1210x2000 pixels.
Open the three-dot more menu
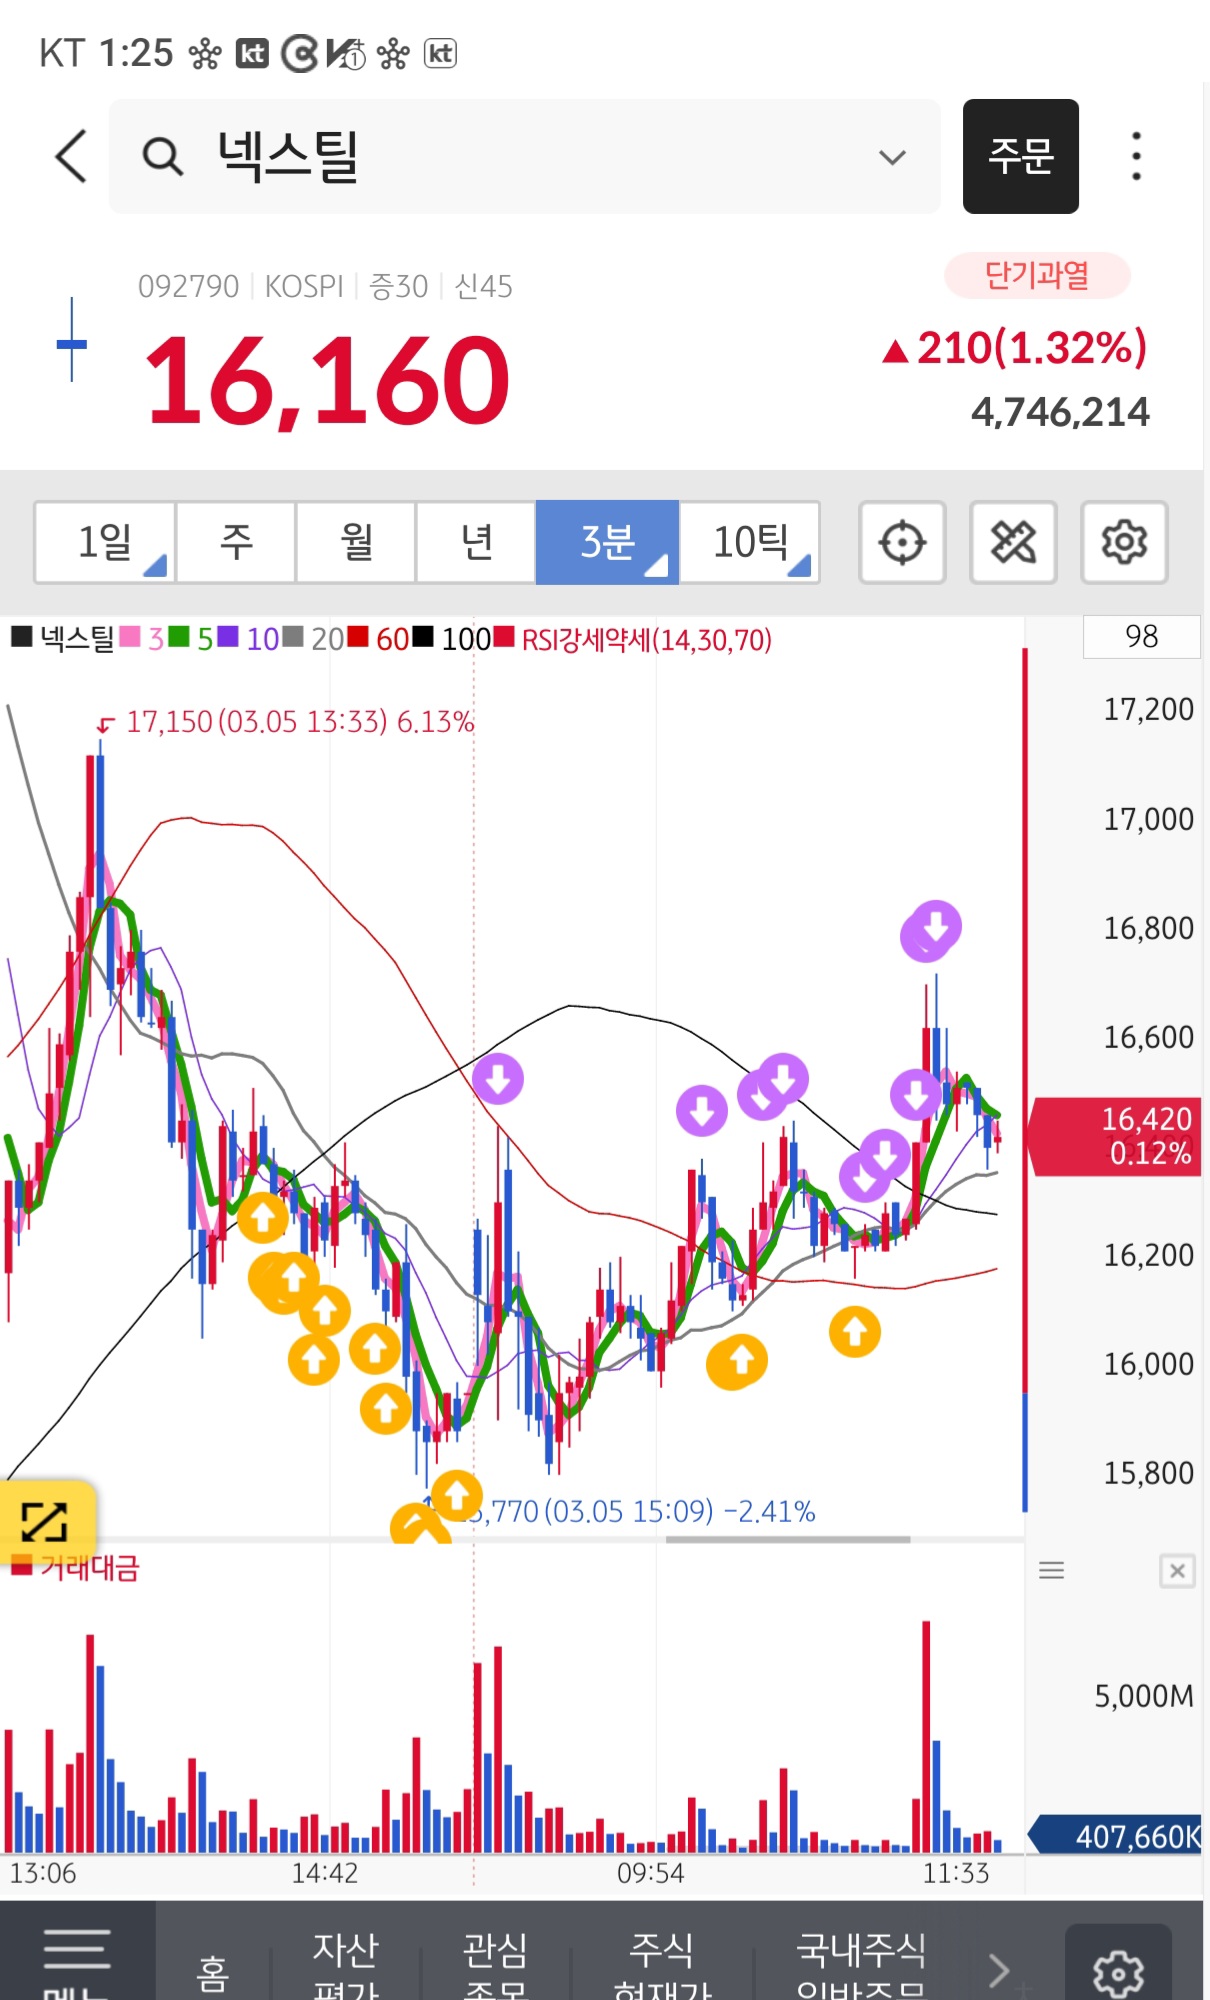pos(1136,156)
